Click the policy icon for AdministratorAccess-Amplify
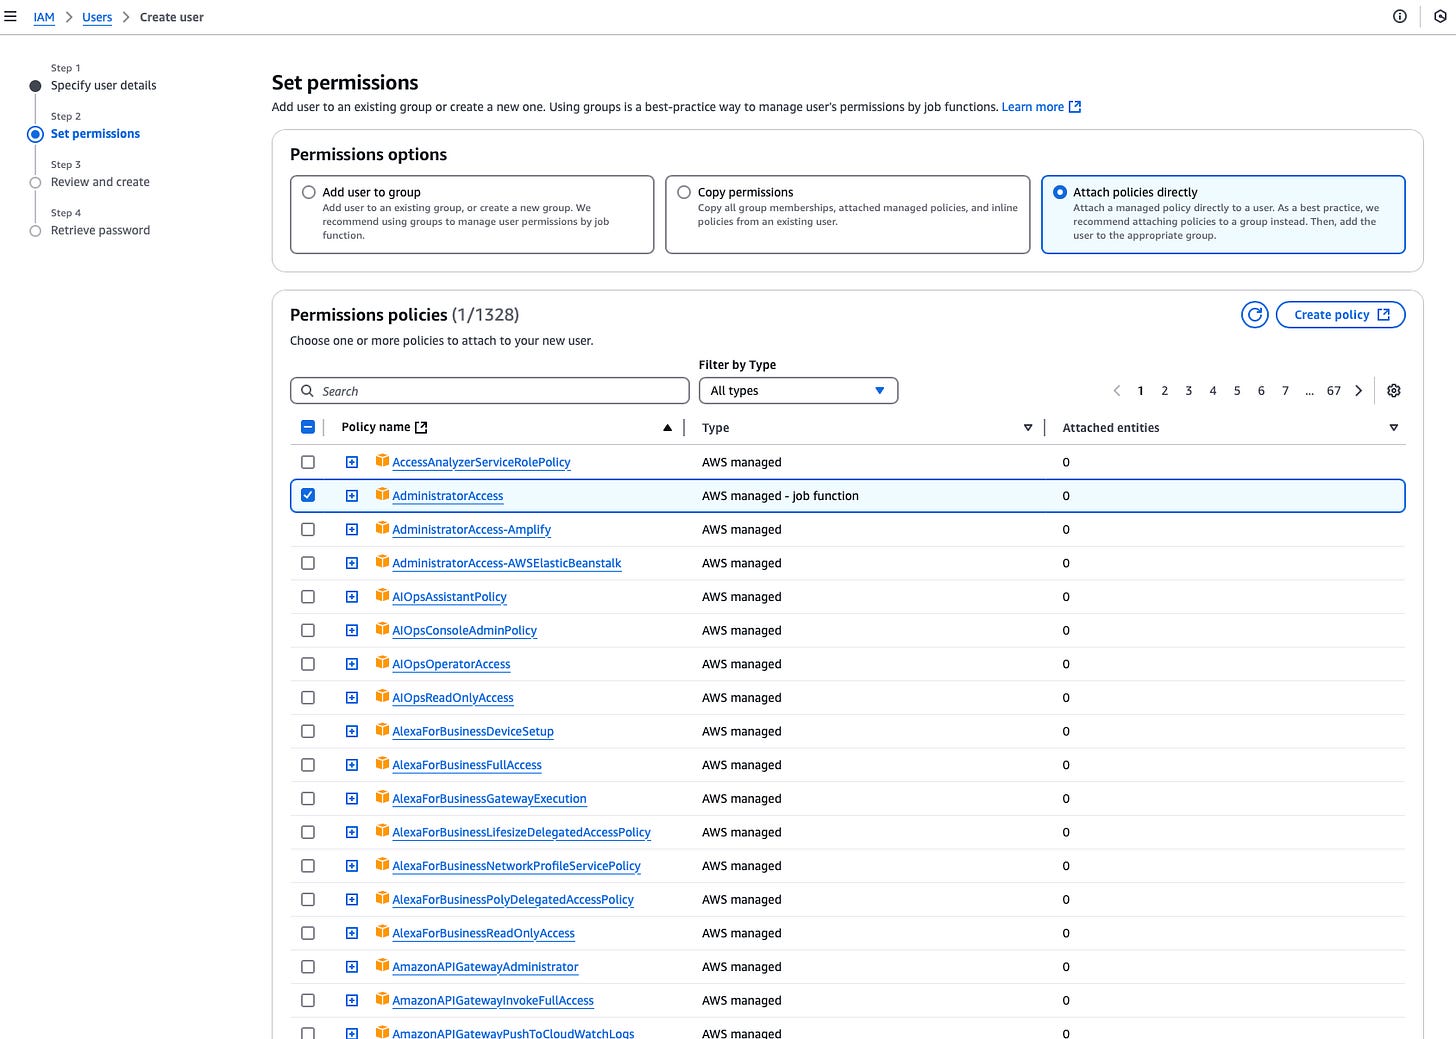 382,528
